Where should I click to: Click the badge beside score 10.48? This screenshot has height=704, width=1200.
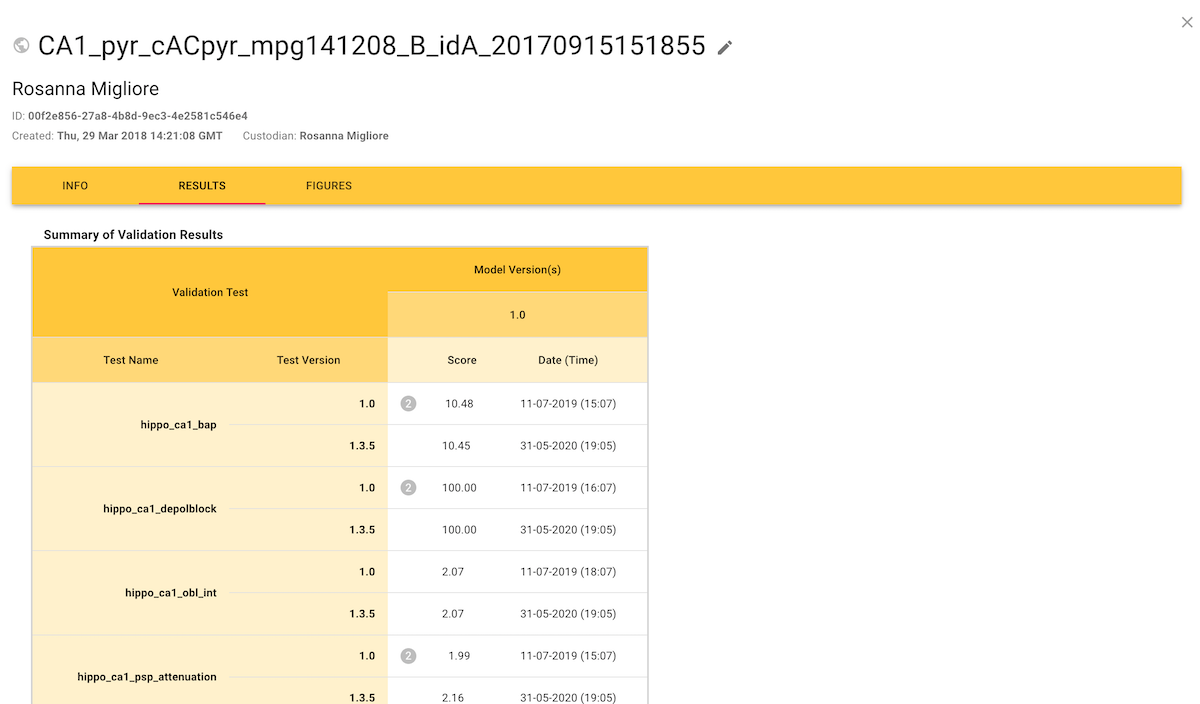[x=408, y=404]
